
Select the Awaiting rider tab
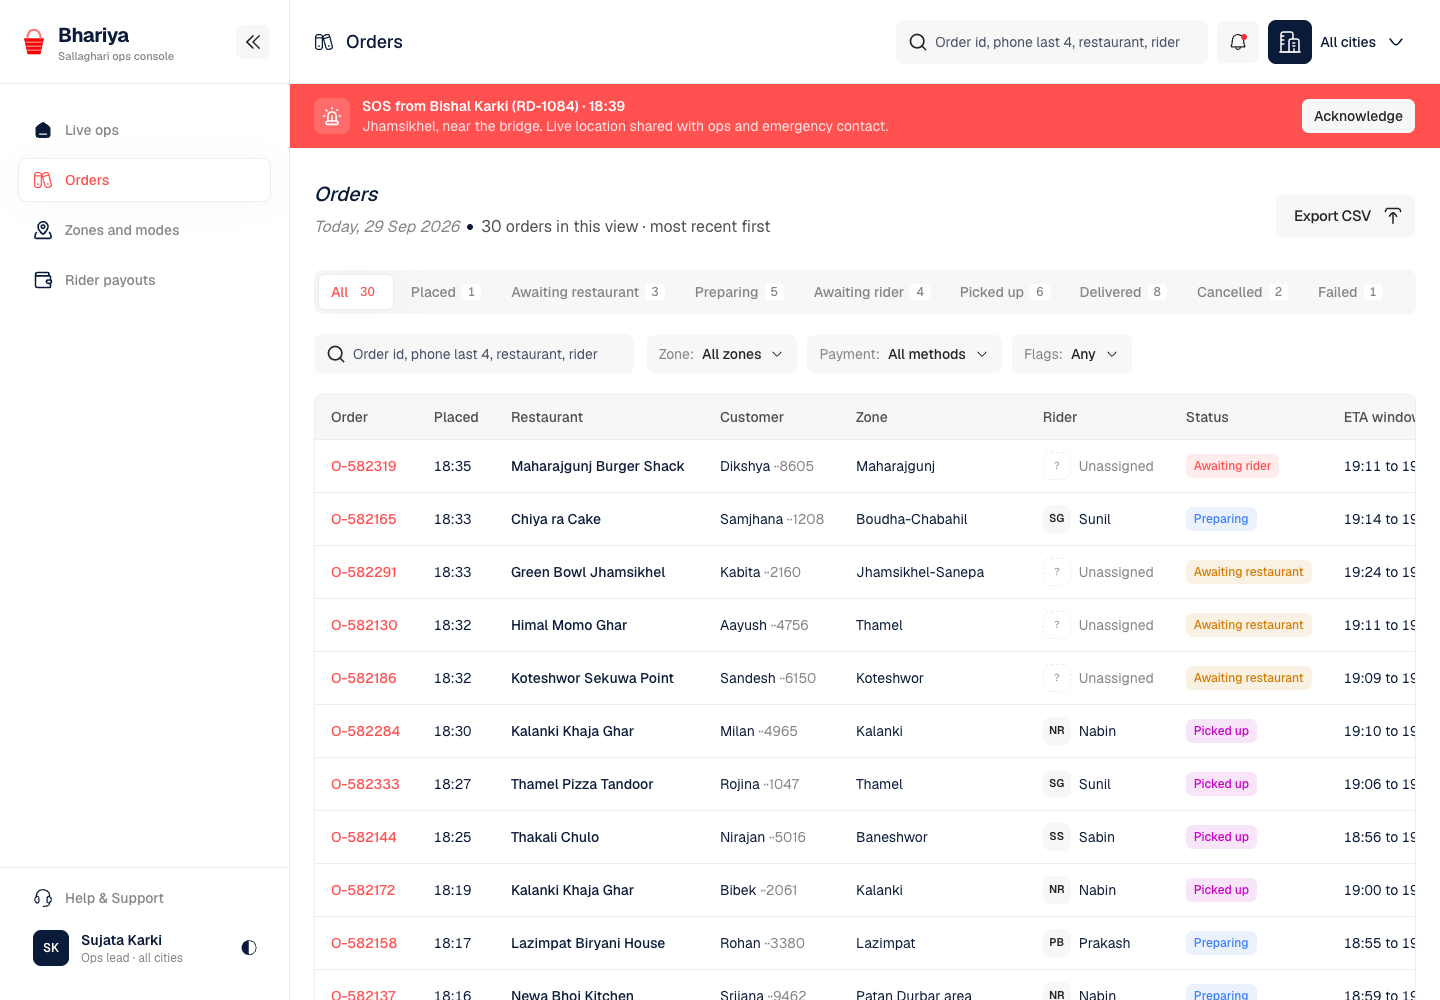871,292
